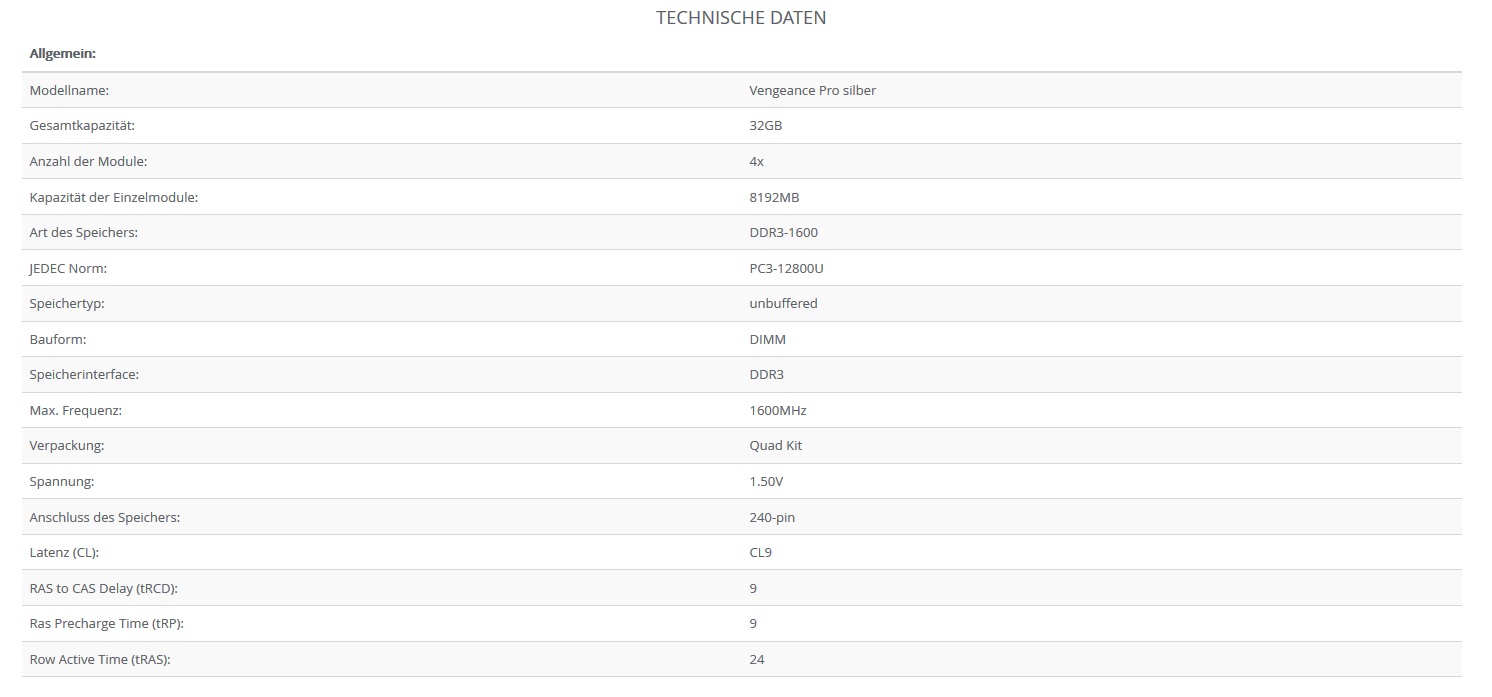Select the PC3-12800U value
The image size is (1492, 697).
tap(786, 268)
